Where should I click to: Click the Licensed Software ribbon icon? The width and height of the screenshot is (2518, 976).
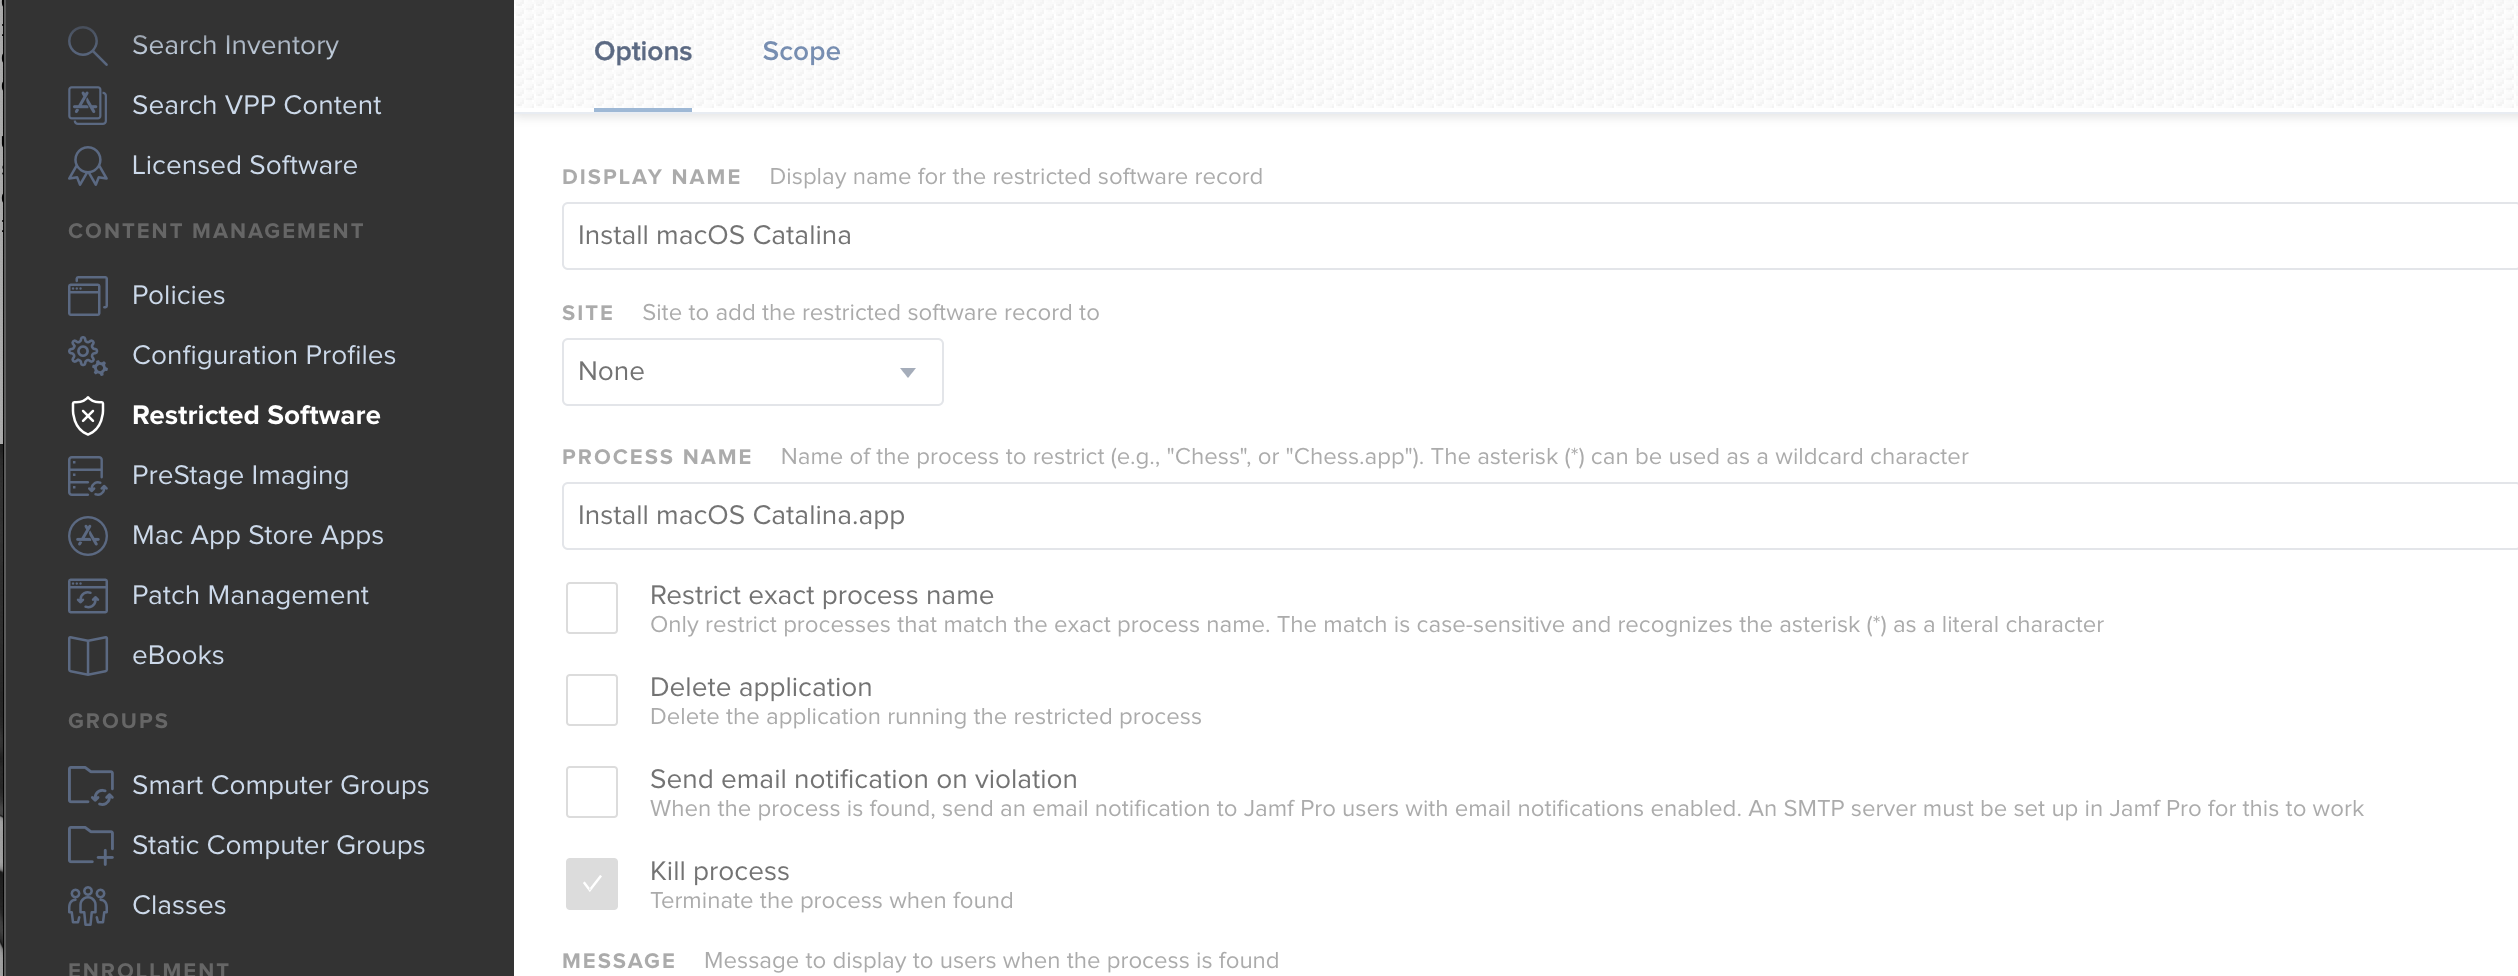pyautogui.click(x=88, y=166)
